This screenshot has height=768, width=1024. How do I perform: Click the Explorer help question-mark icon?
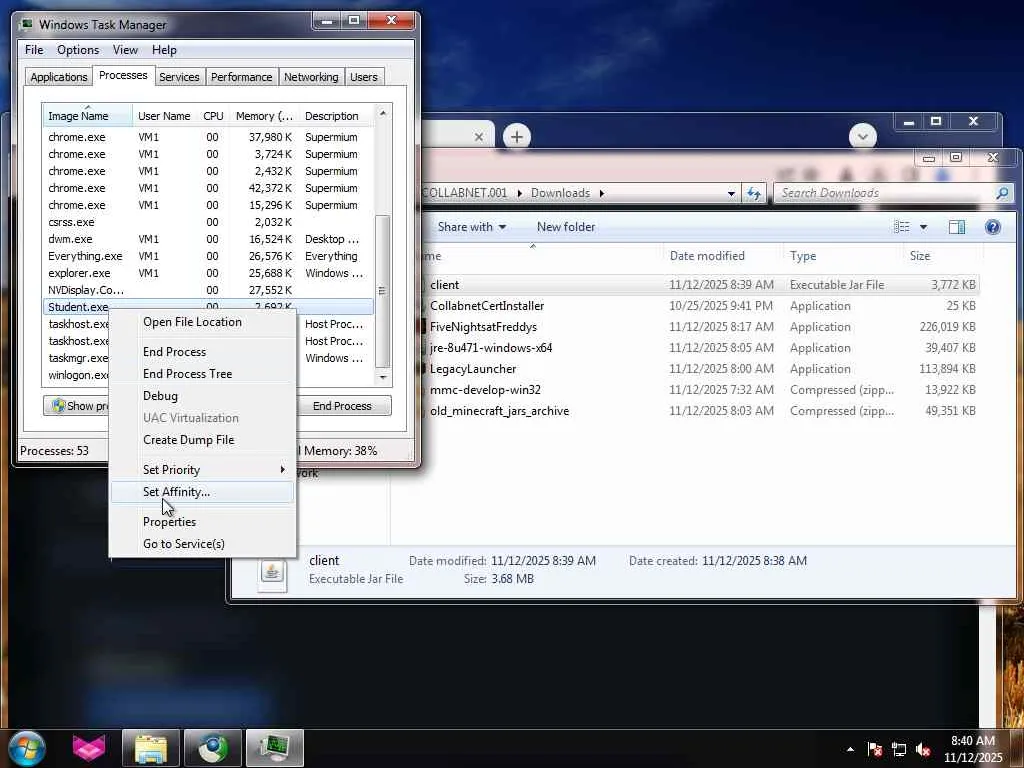[993, 227]
